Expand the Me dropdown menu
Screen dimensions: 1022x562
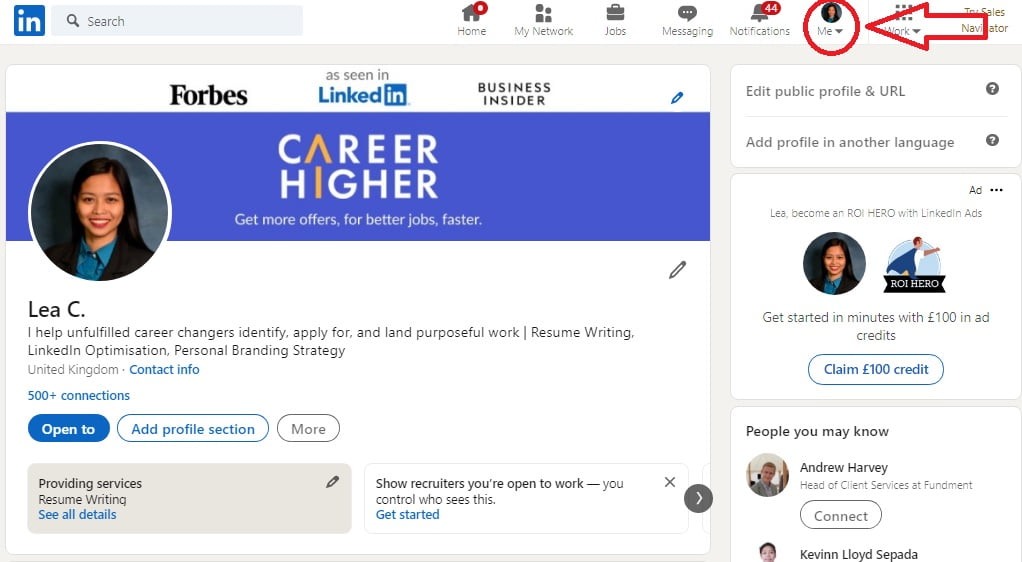(830, 20)
